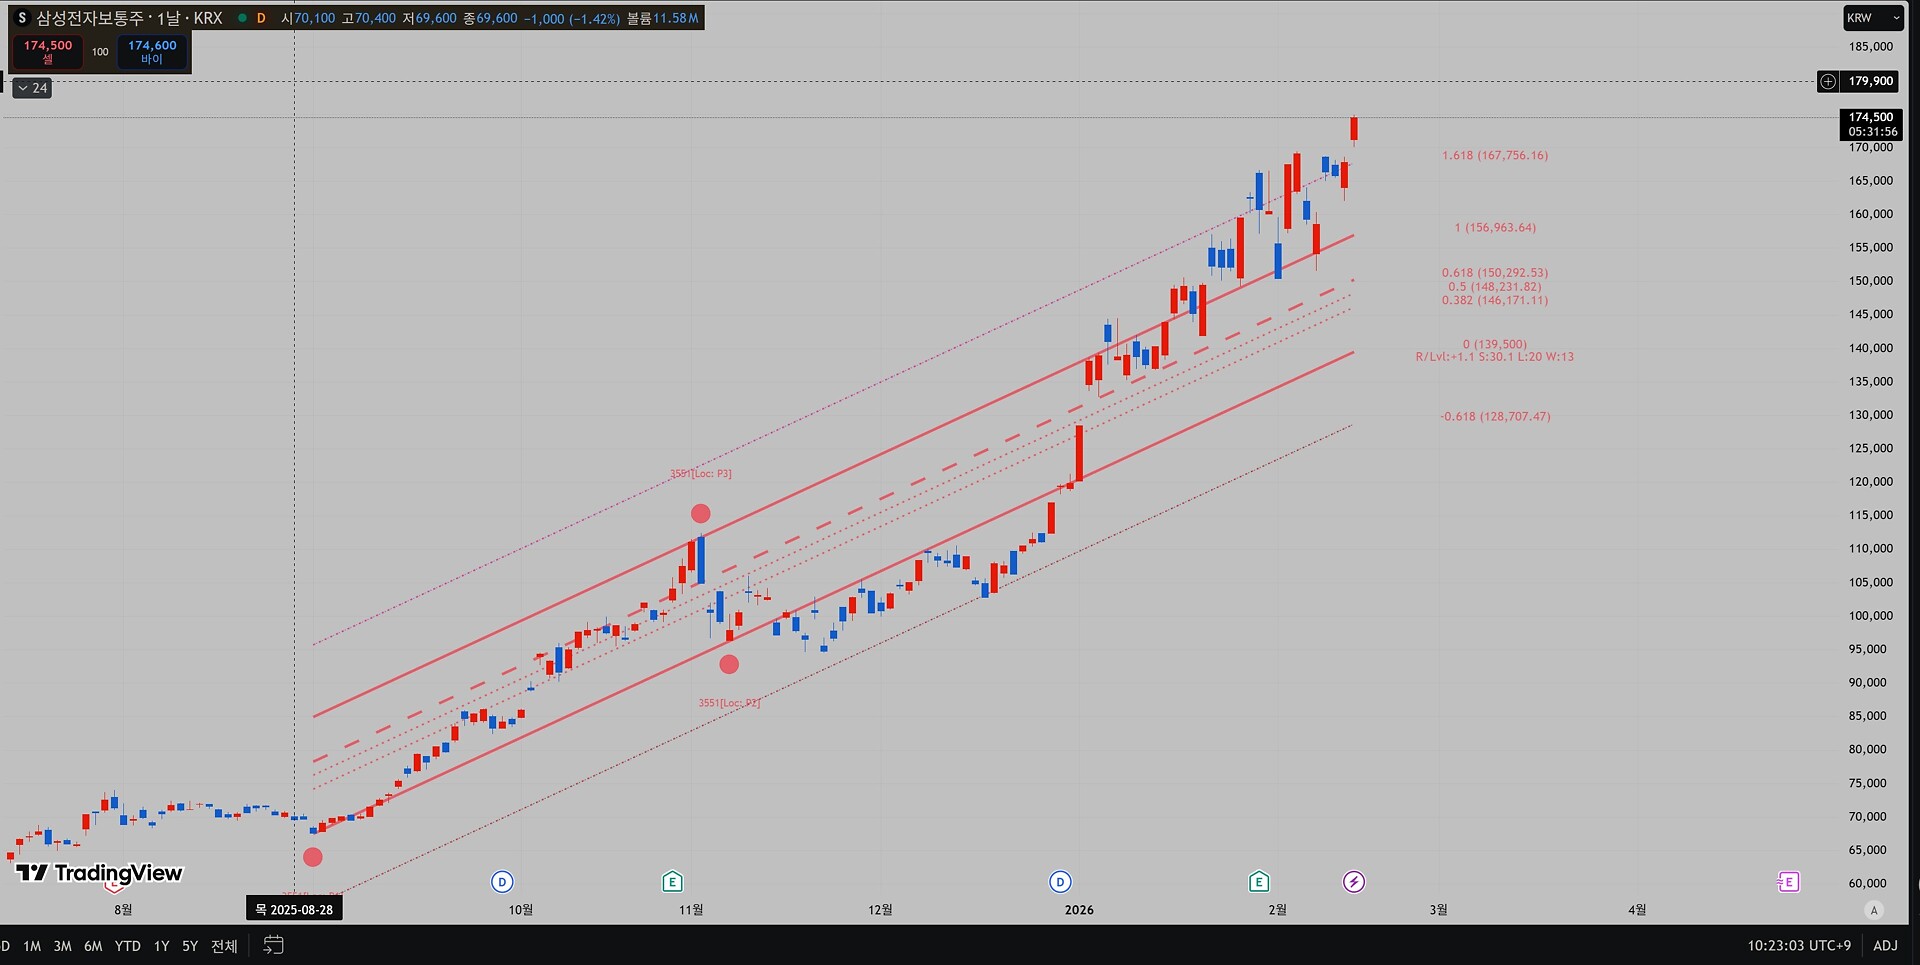1920x965 pixels.
Task: Expand the collapsed indicators list showing 24
Action: [x=32, y=88]
